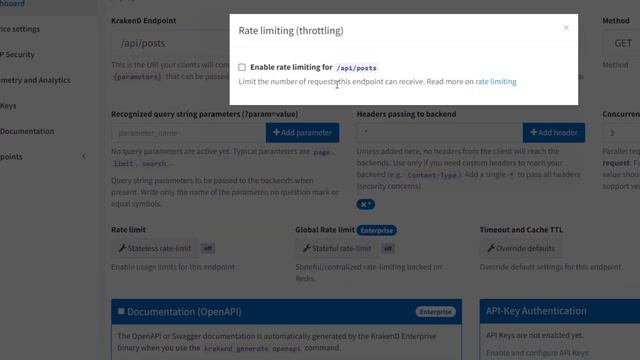Toggle the off badge next to Stateful rate-limit

click(388, 248)
